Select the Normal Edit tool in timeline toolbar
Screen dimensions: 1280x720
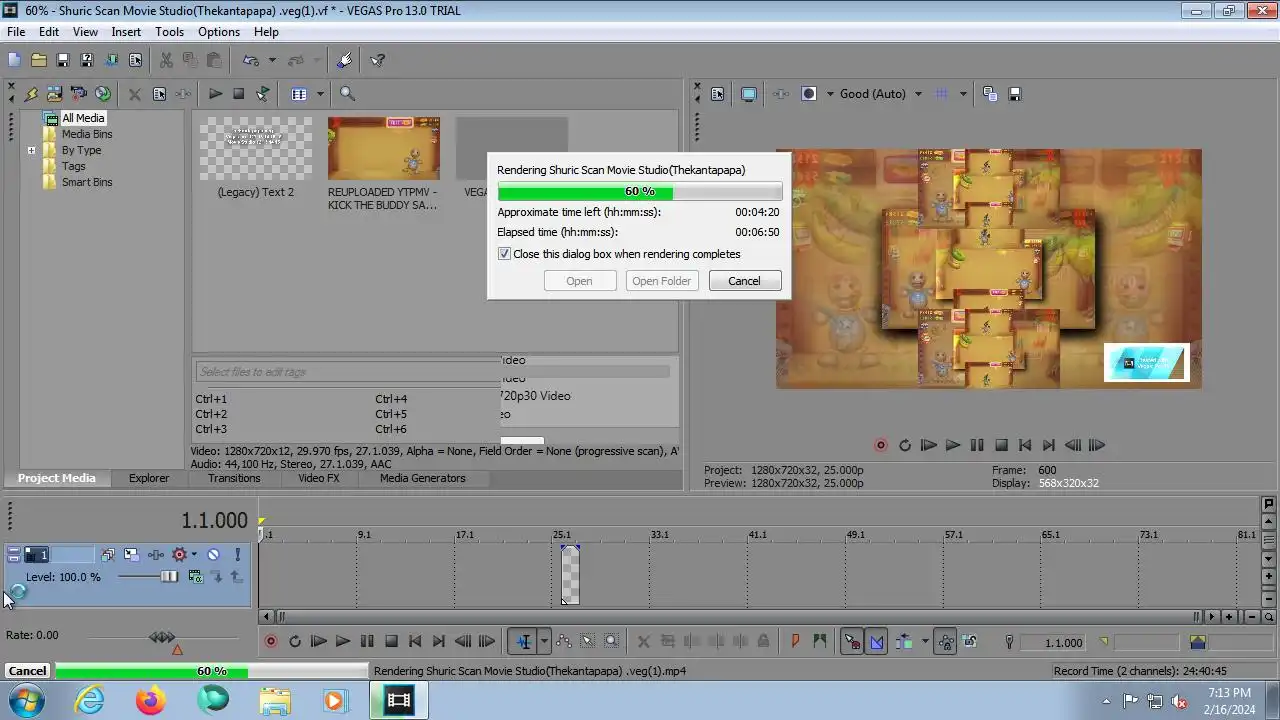(523, 642)
